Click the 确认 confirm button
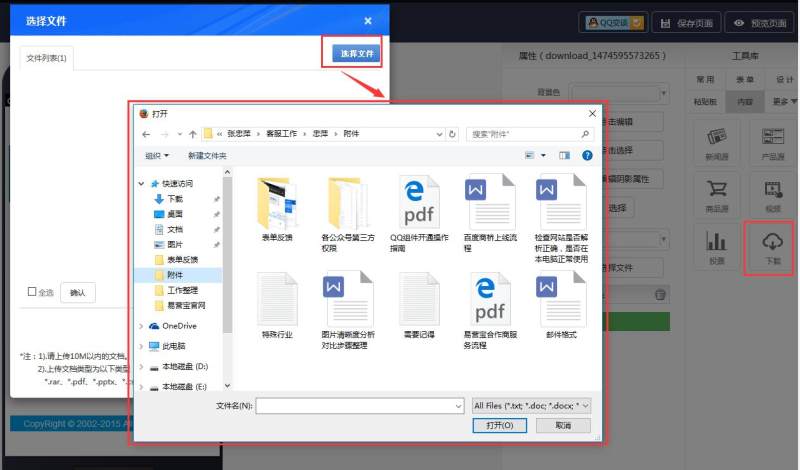800x470 pixels. 78,292
